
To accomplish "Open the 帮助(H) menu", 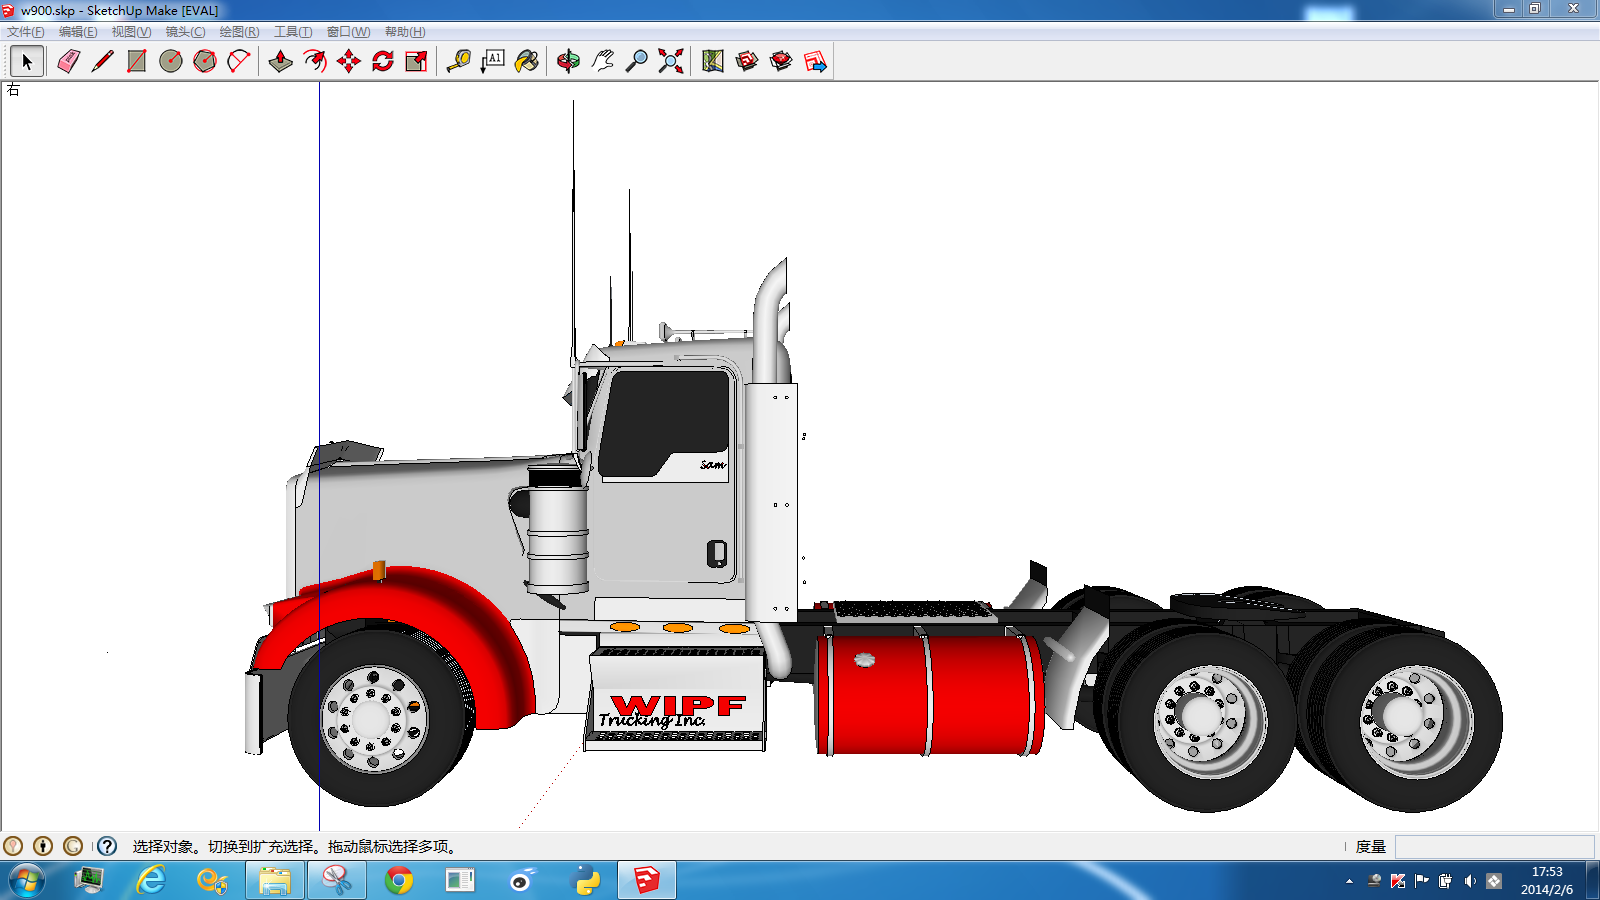I will click(405, 32).
